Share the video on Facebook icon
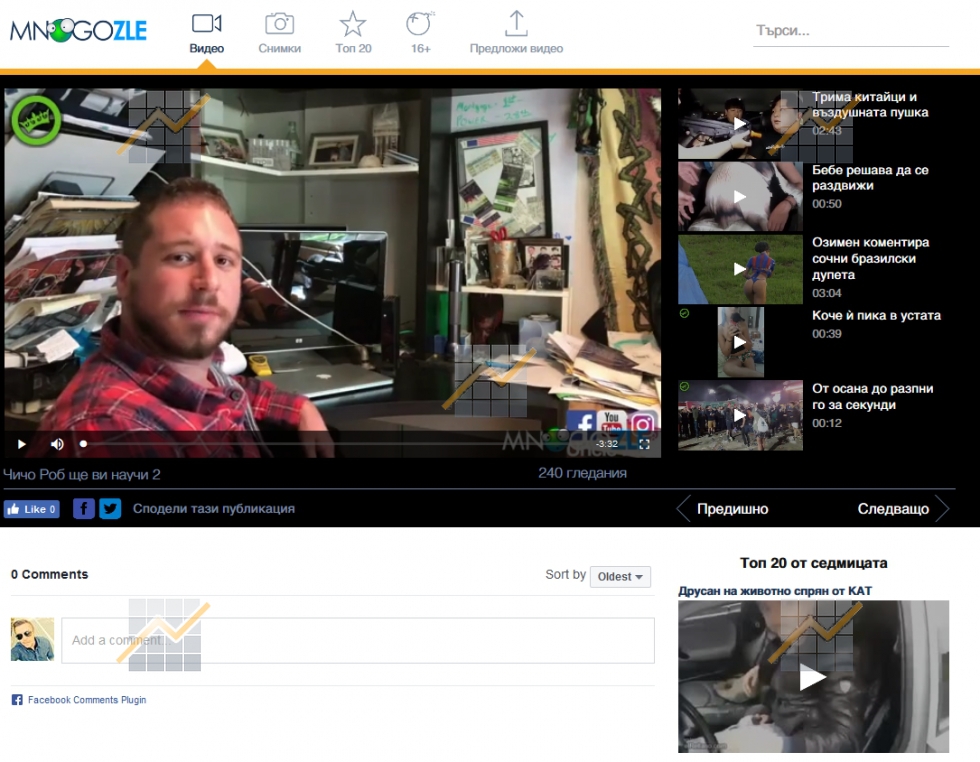 coord(84,509)
